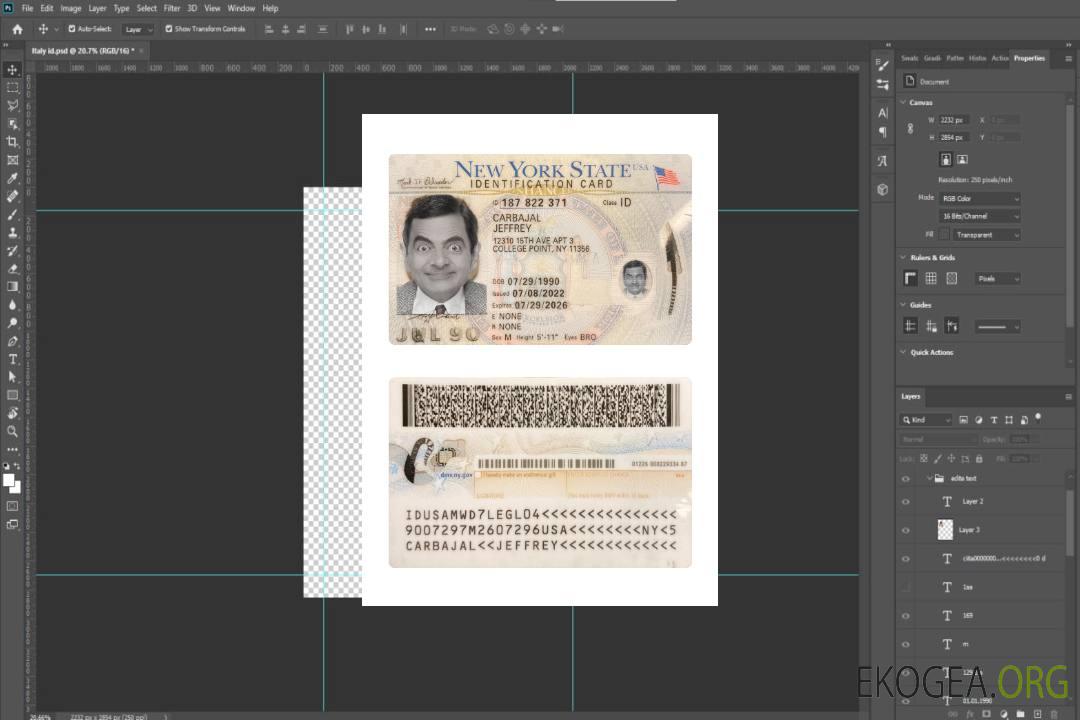The height and width of the screenshot is (720, 1080).
Task: Open the guide line style dropdown
Action: (997, 327)
